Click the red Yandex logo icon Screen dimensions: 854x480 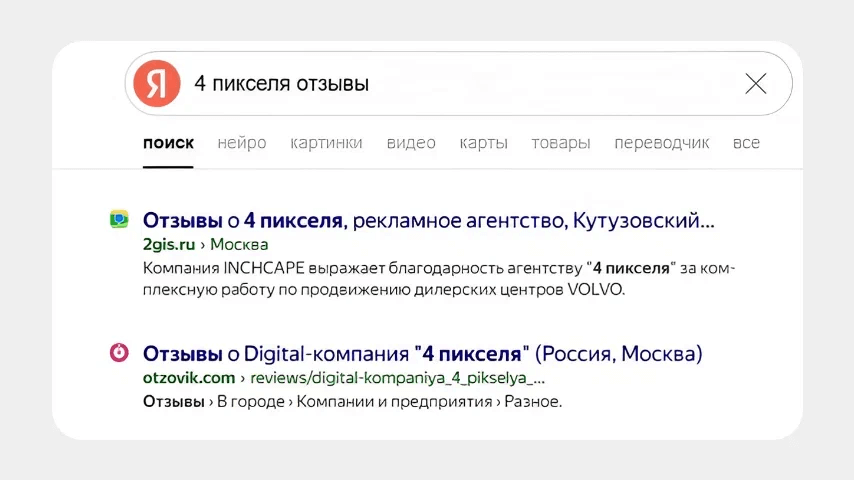point(157,83)
